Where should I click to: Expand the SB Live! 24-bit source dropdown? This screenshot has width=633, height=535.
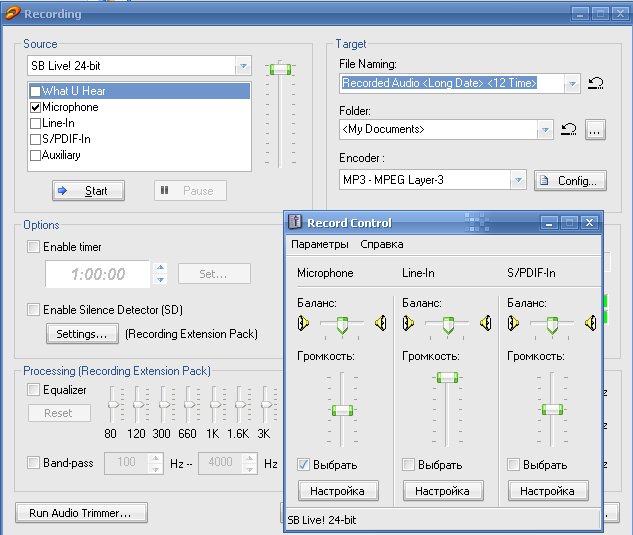tap(243, 66)
